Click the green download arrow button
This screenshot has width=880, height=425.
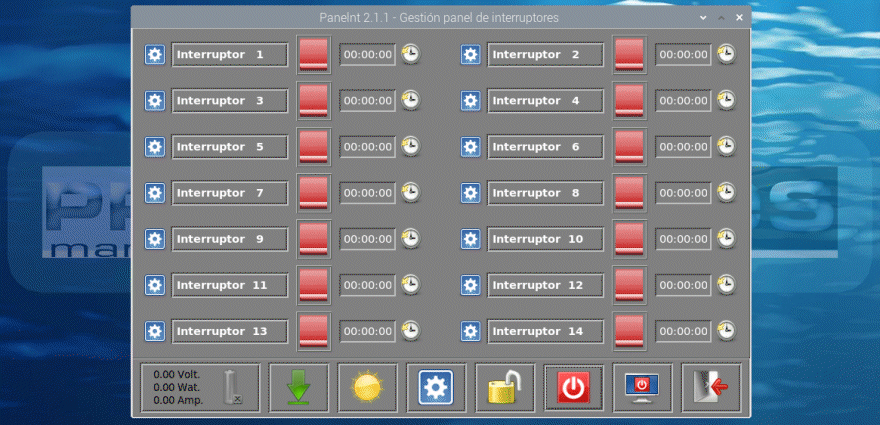point(299,388)
